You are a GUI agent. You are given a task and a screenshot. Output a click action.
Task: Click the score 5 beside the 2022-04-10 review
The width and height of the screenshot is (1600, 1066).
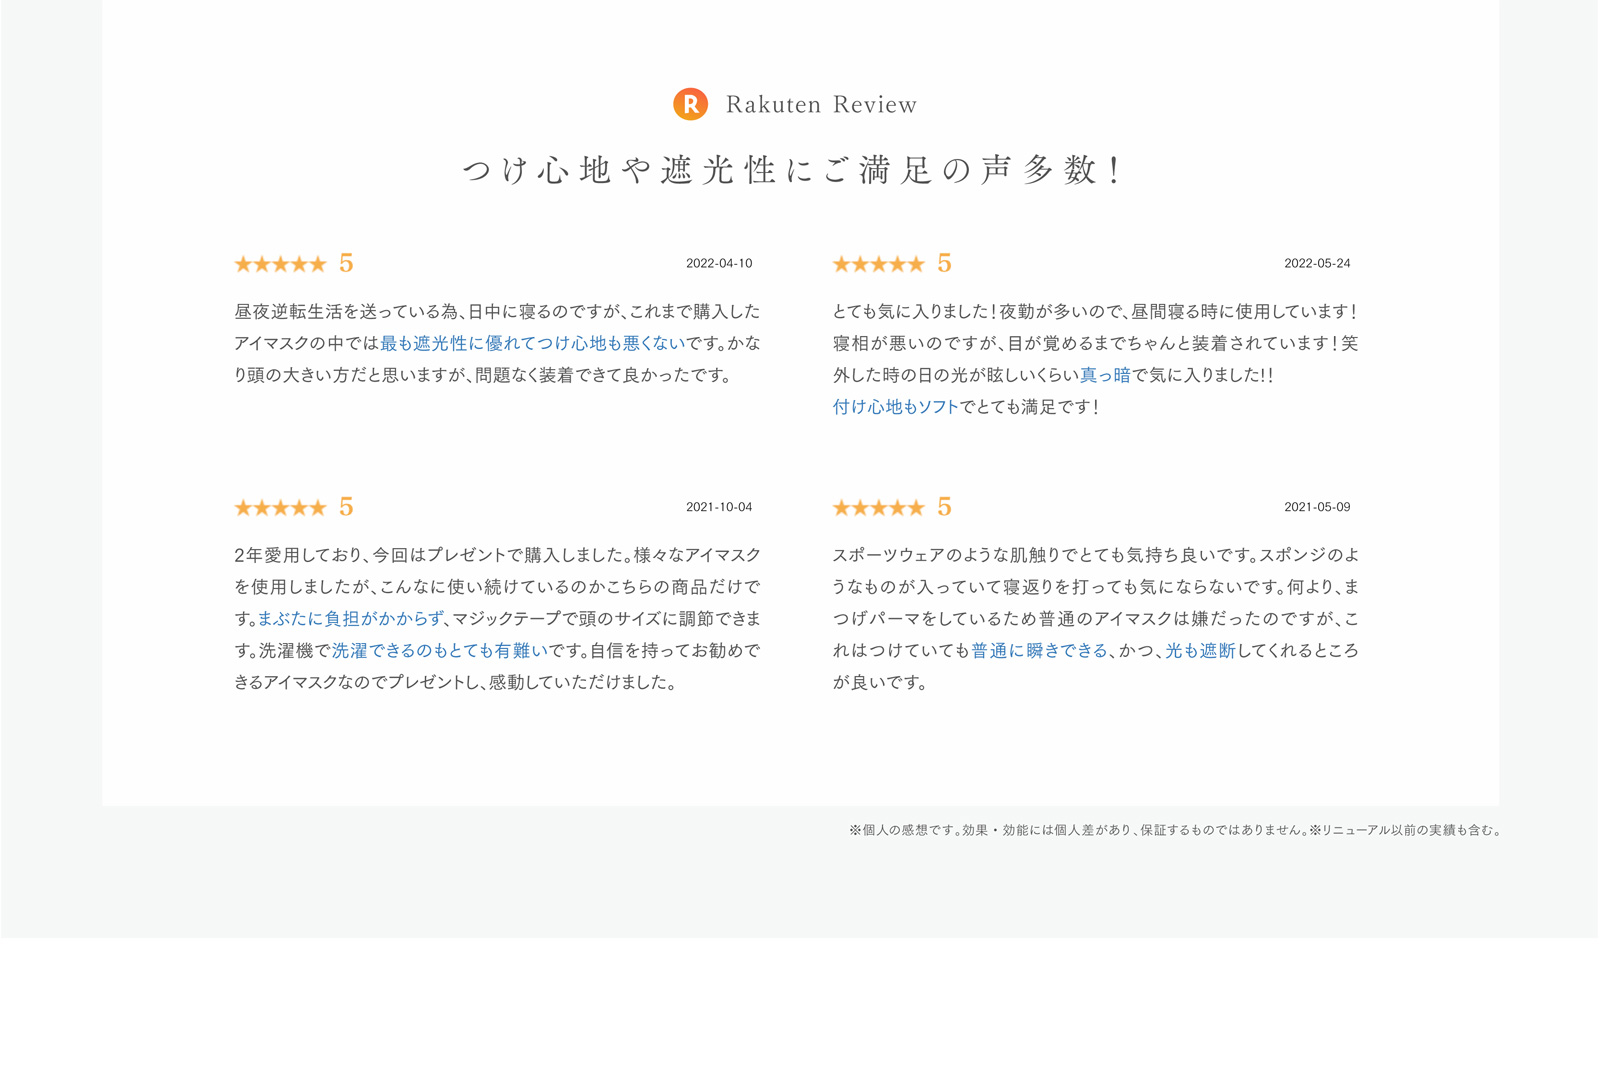point(346,263)
